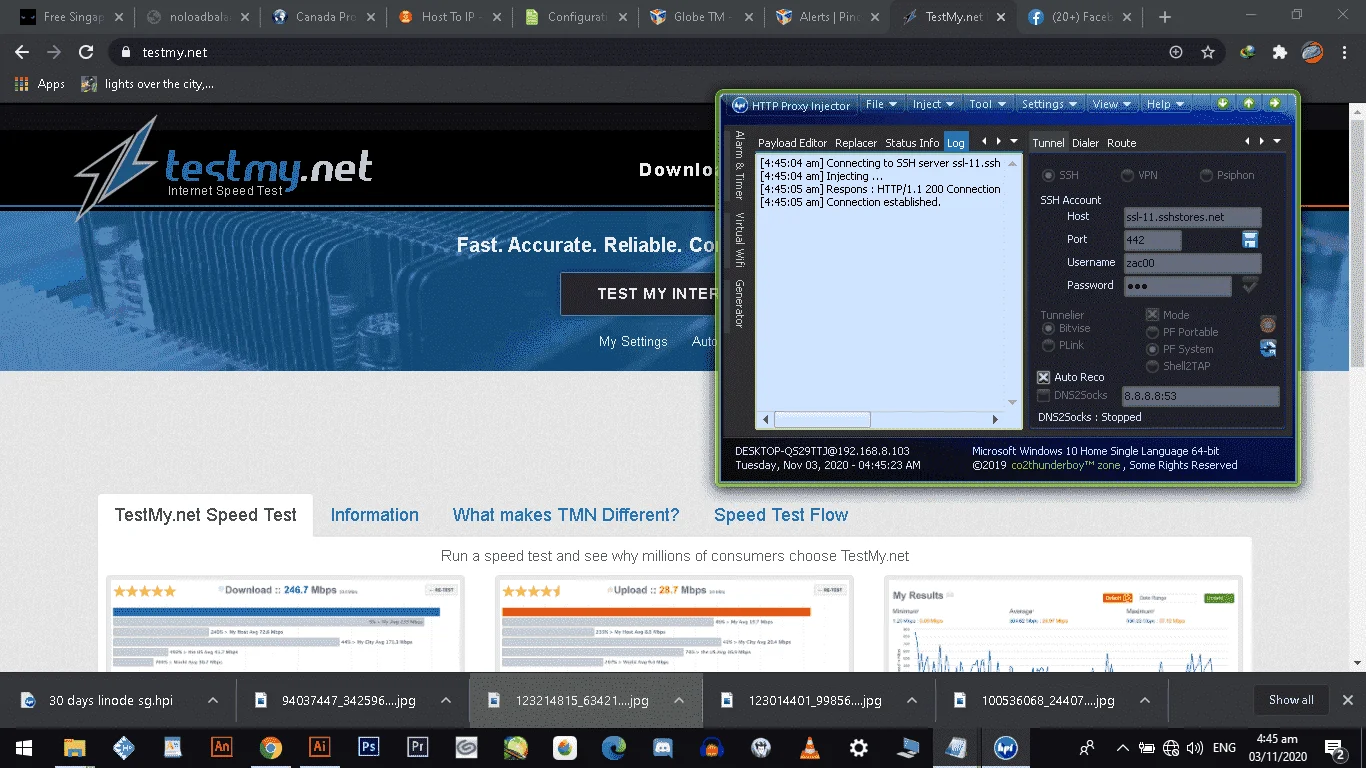The height and width of the screenshot is (768, 1366).
Task: Select the SSH radio button
Action: coord(1049,175)
